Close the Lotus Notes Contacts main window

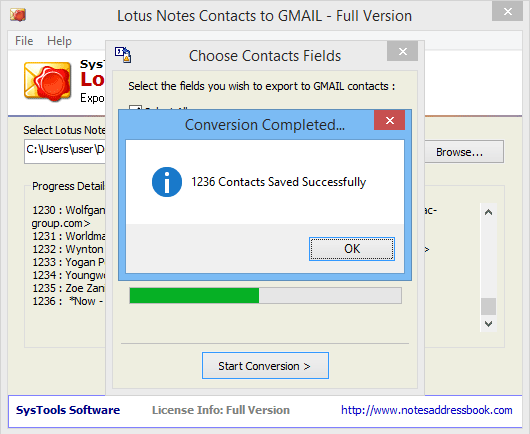pyautogui.click(x=507, y=12)
